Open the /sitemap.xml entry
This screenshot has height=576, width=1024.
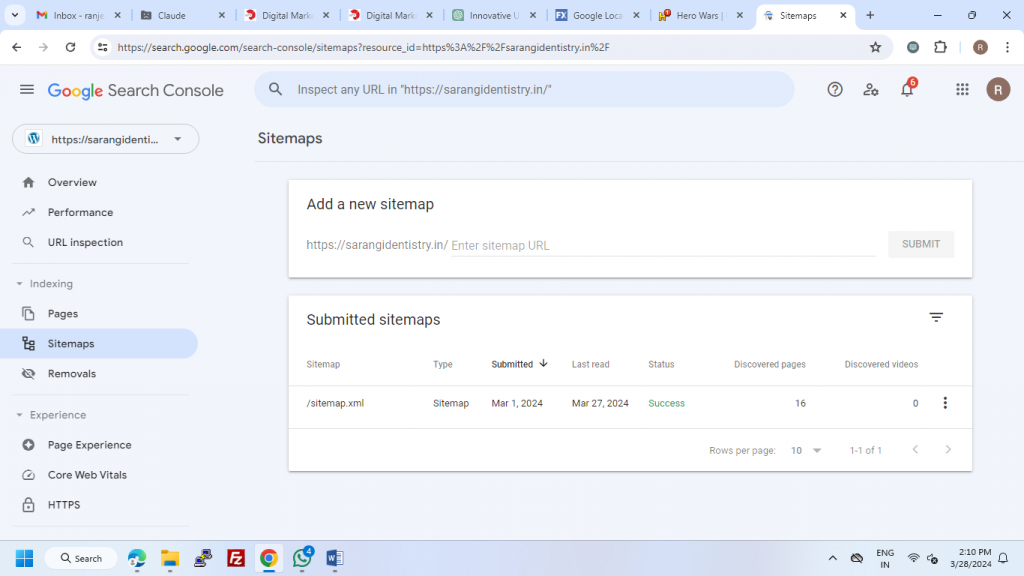[x=335, y=403]
